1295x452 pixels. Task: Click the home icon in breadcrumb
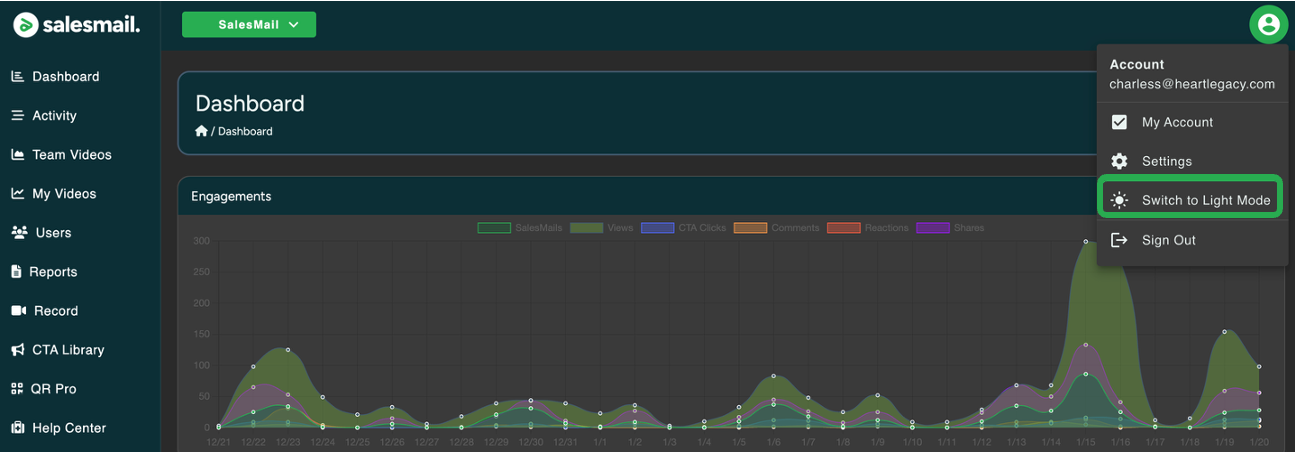[201, 131]
